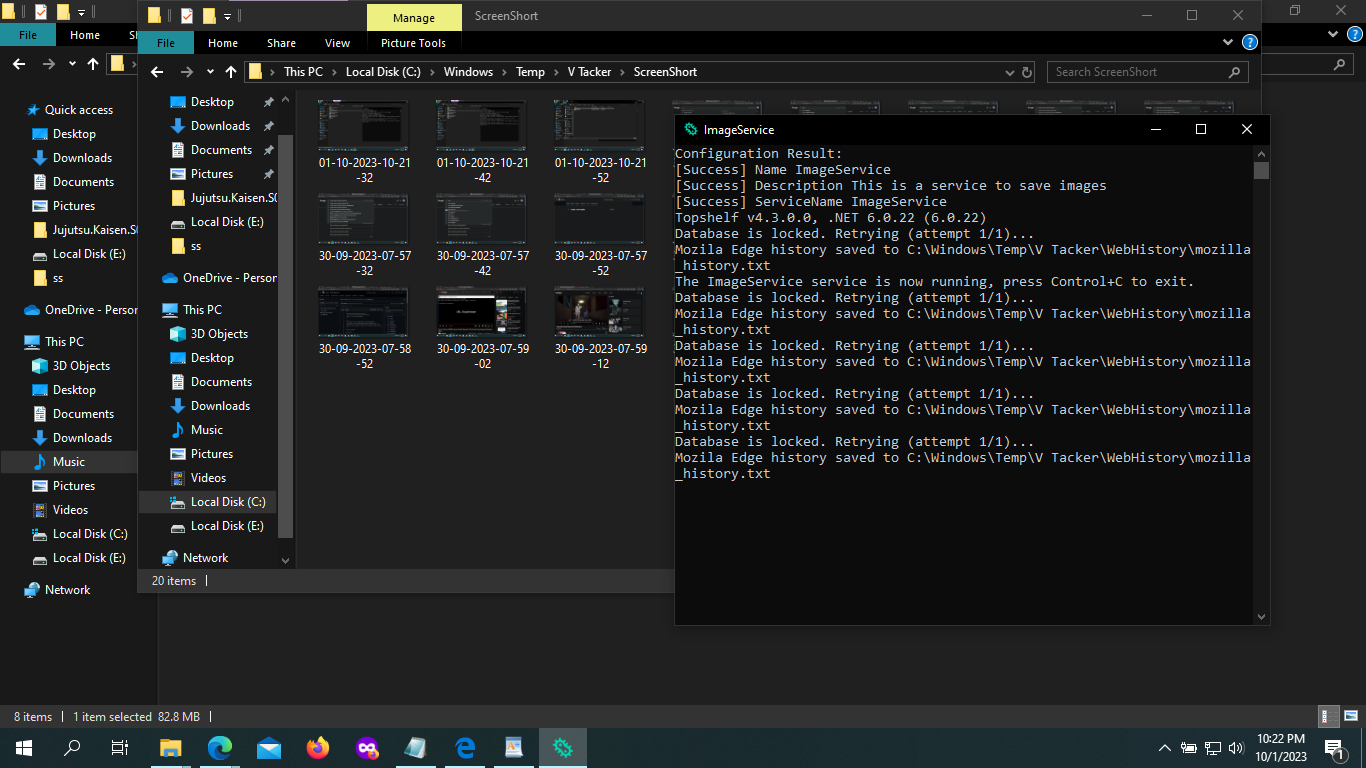This screenshot has height=768, width=1366.
Task: Go back in the ScreenShort window
Action: tap(157, 72)
